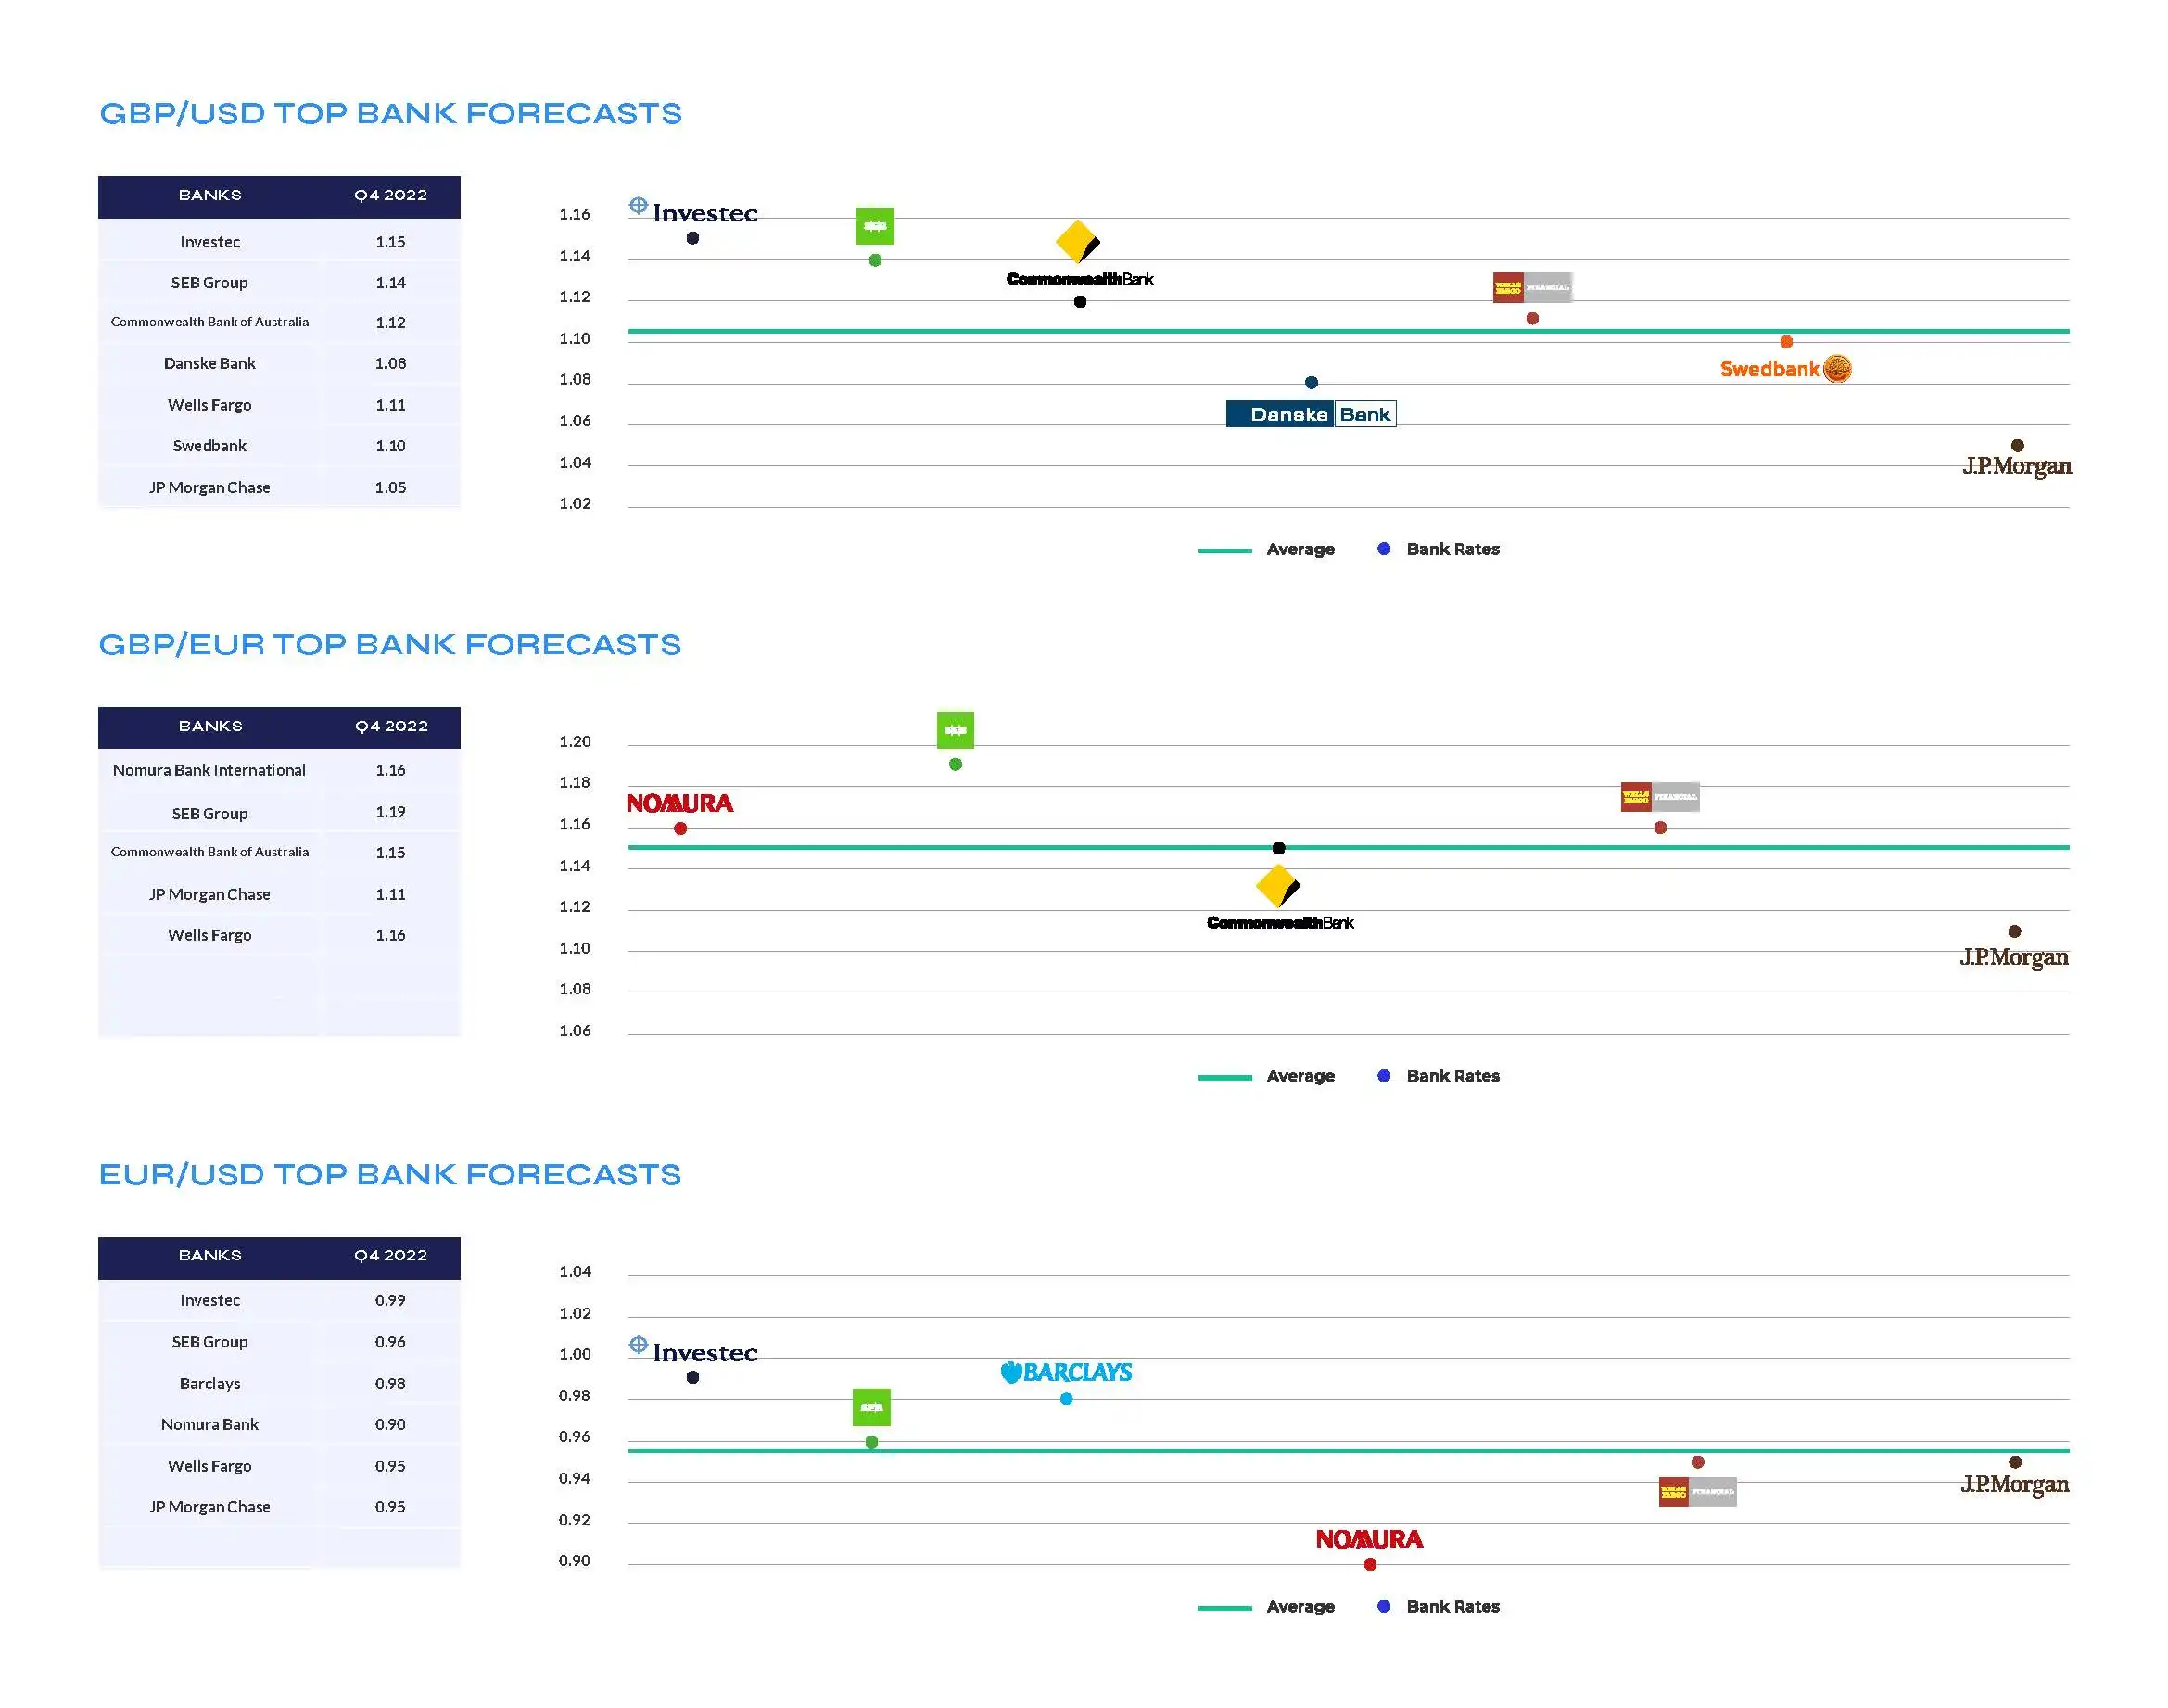
Task: Select the green SEB logo in GBP/EUR chart
Action: 955,730
